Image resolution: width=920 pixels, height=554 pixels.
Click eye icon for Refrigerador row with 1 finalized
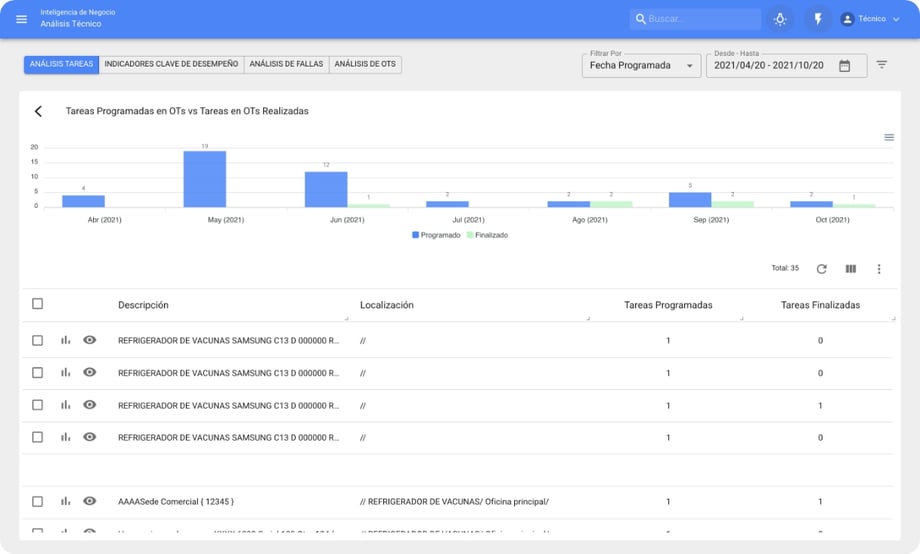tap(89, 404)
